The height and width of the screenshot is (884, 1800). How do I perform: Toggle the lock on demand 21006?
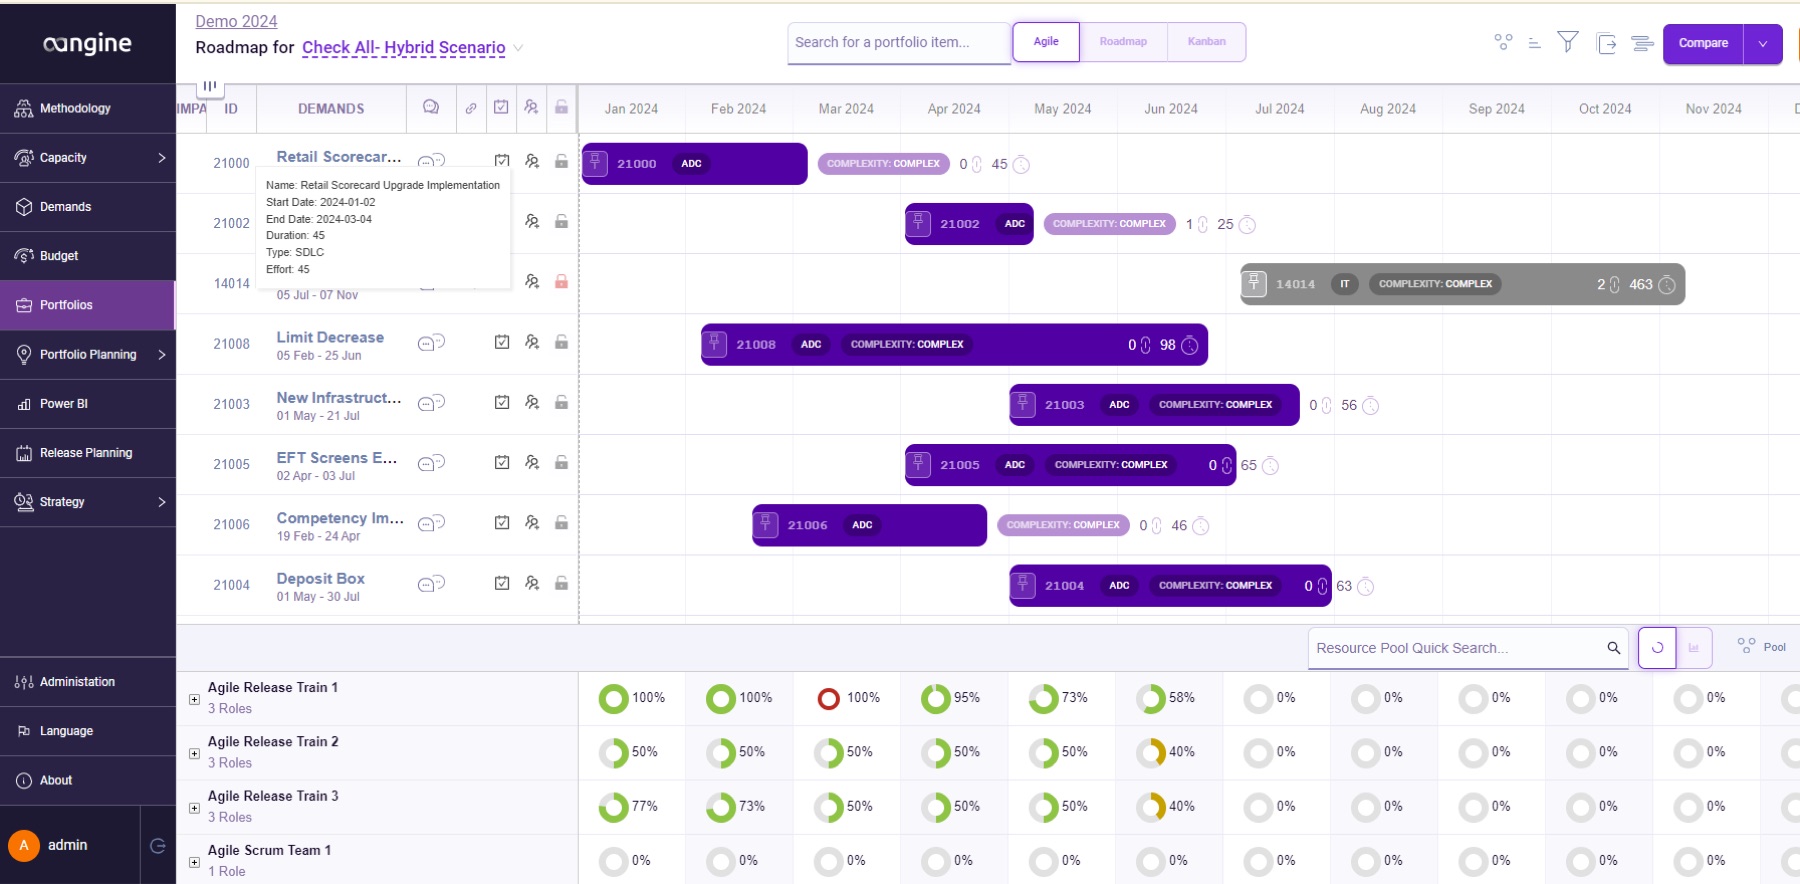[x=562, y=522]
